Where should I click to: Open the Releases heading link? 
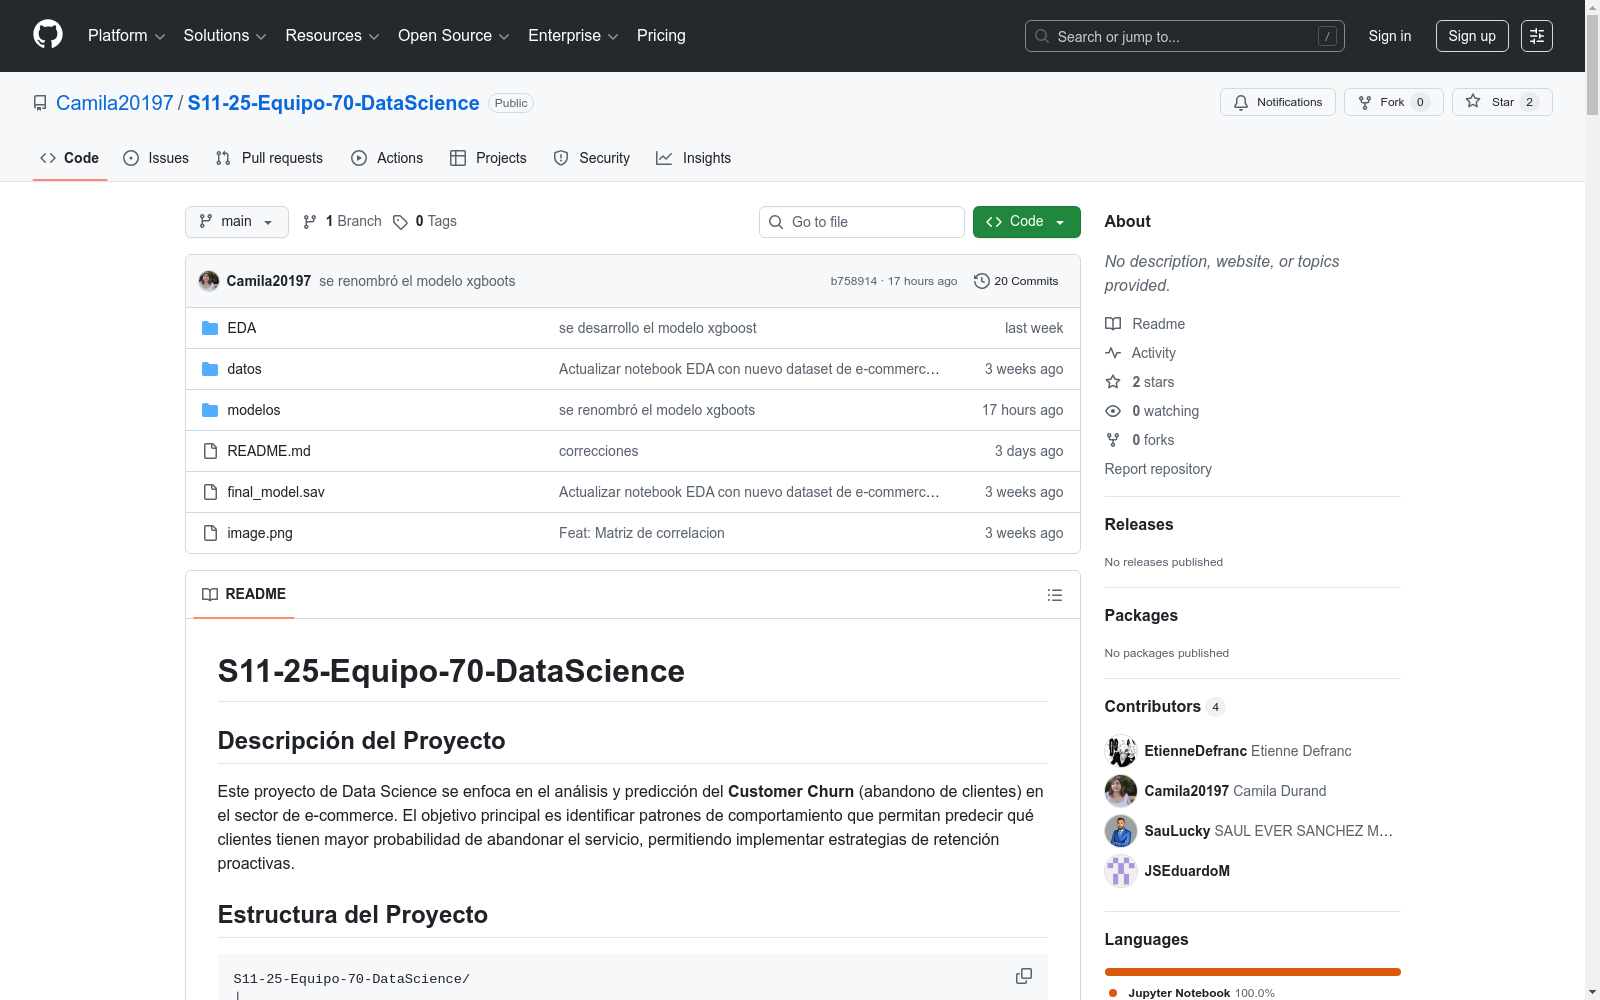click(1139, 524)
